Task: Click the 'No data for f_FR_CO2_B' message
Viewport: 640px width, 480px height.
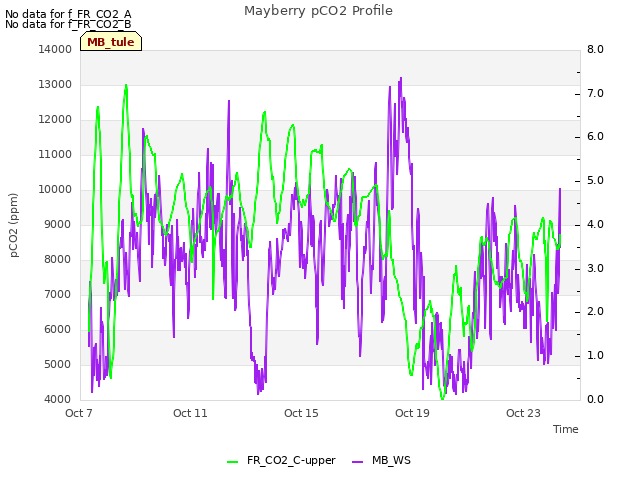Action: [x=68, y=24]
